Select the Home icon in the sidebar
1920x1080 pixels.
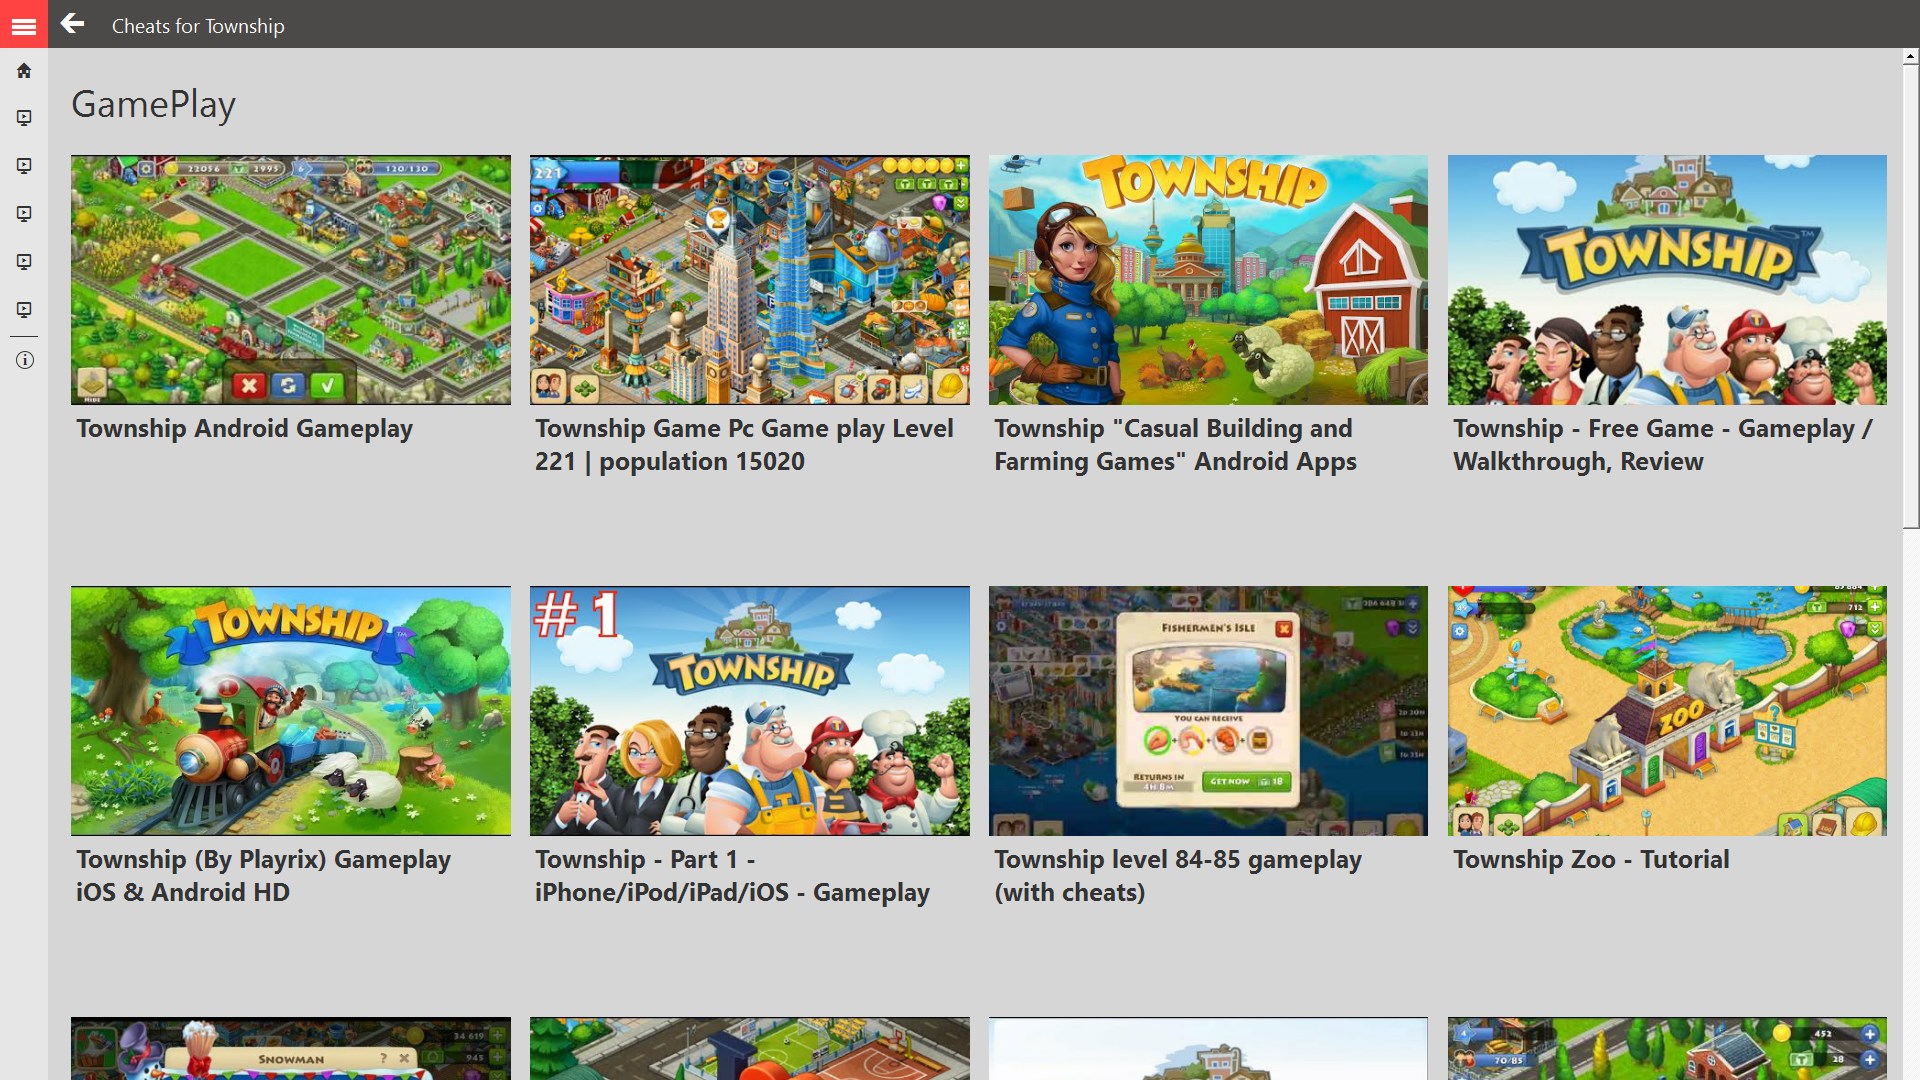[23, 70]
